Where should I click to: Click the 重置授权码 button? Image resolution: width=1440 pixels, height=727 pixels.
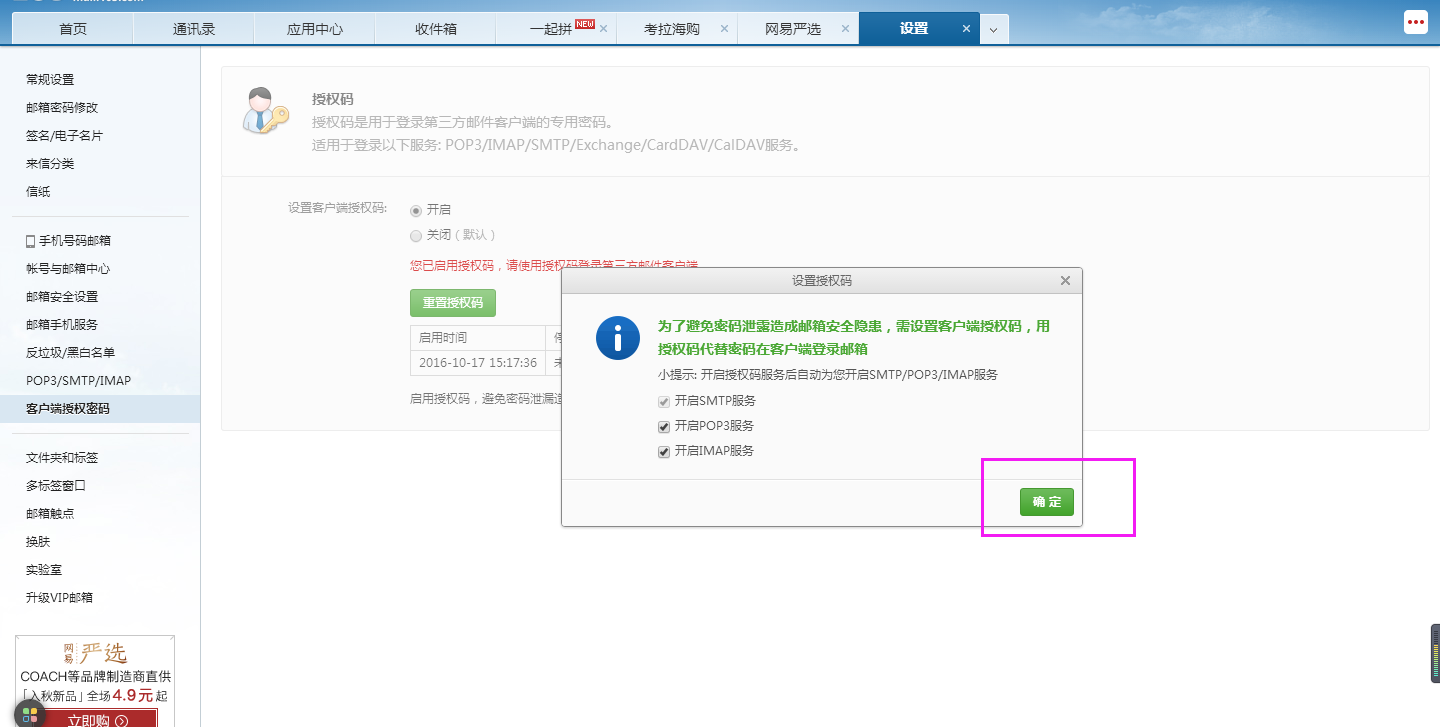pyautogui.click(x=452, y=303)
